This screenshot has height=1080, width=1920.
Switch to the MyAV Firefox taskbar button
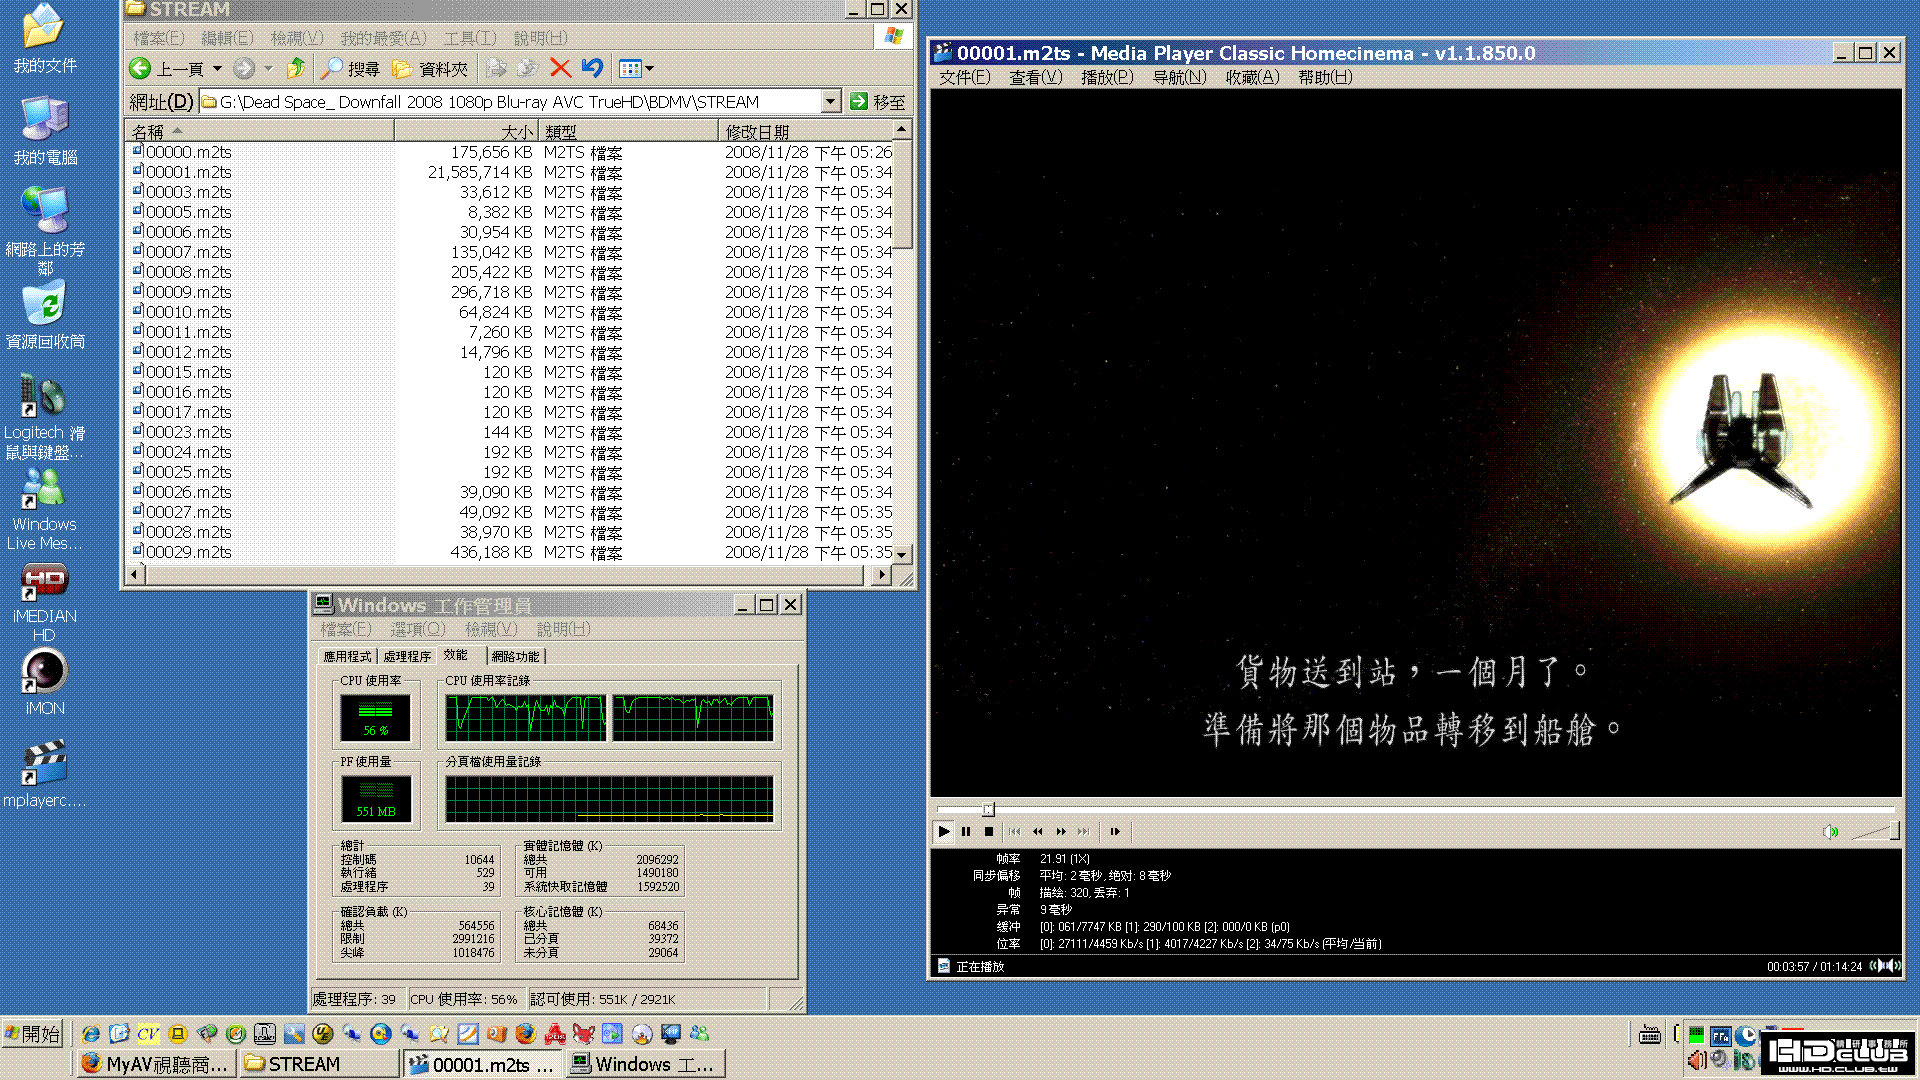coord(156,1064)
